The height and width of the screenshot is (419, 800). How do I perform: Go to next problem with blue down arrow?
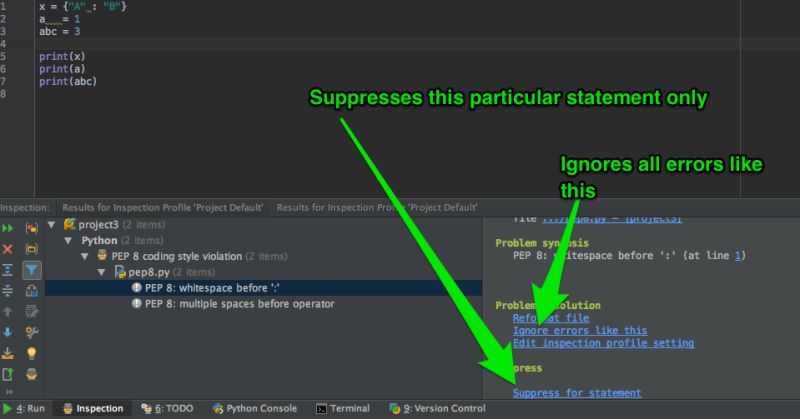point(8,332)
